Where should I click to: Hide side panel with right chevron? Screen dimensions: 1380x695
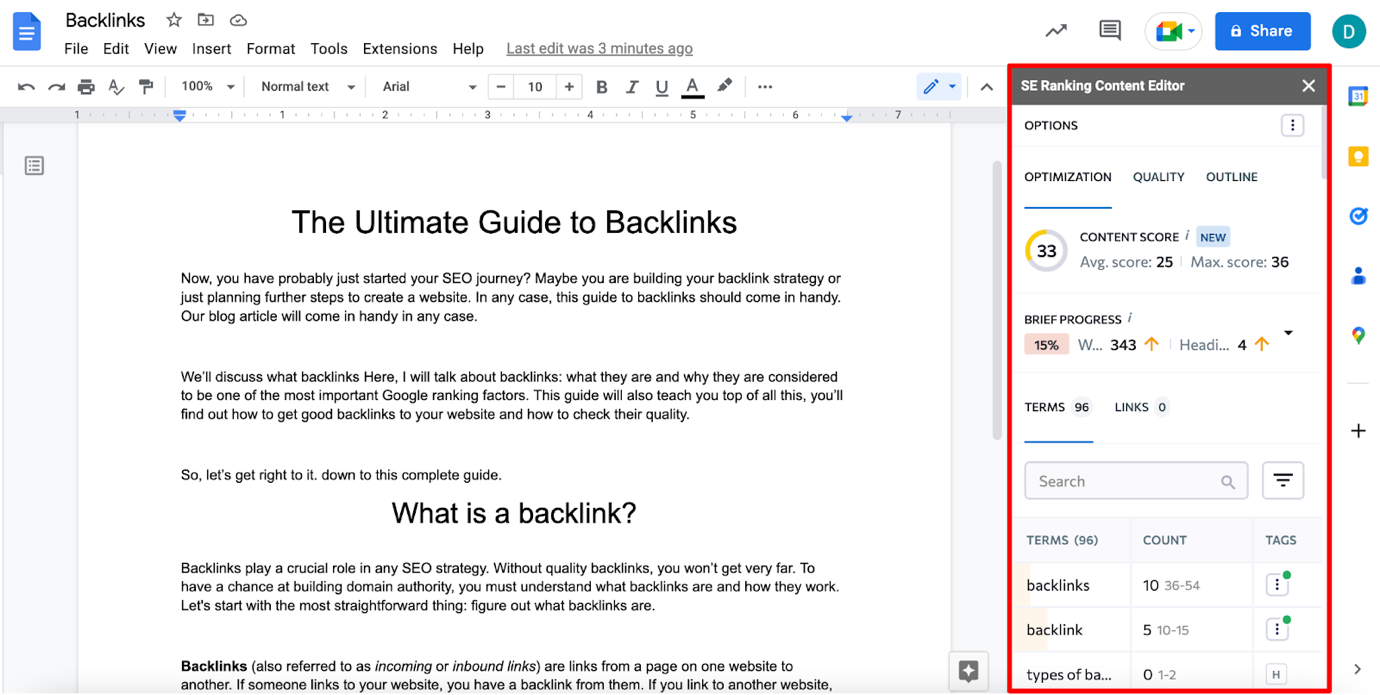(x=1357, y=669)
